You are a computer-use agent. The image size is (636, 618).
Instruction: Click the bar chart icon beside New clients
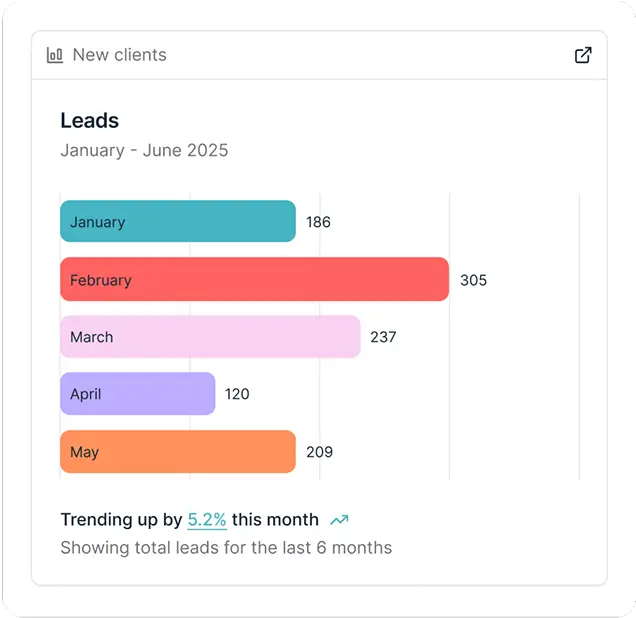point(55,55)
